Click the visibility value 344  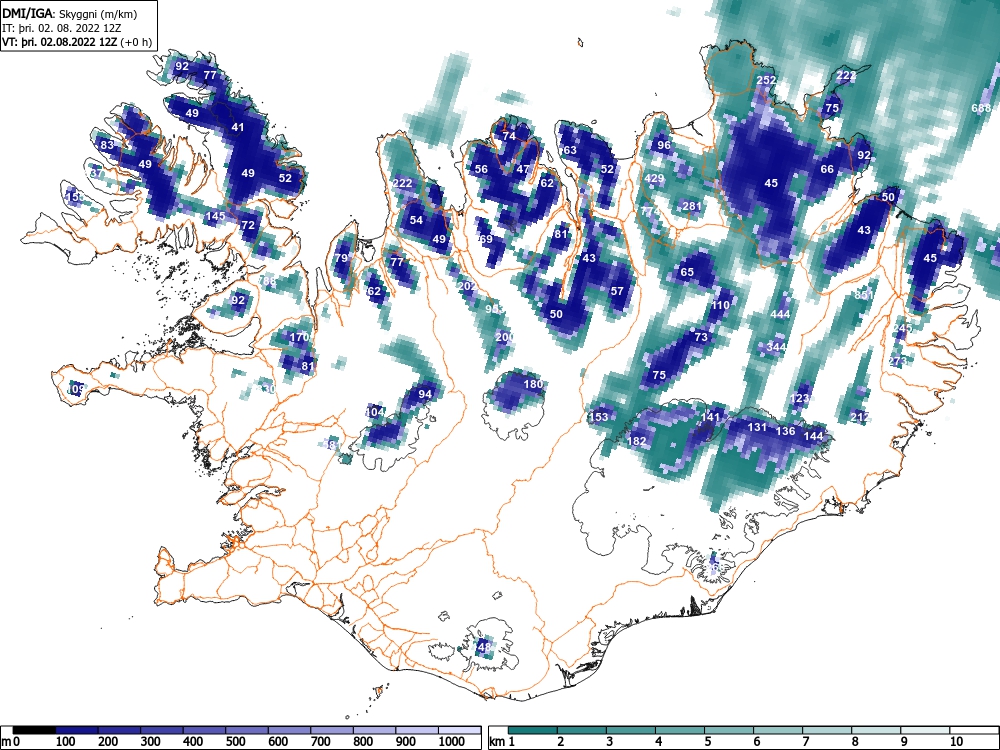tap(776, 347)
